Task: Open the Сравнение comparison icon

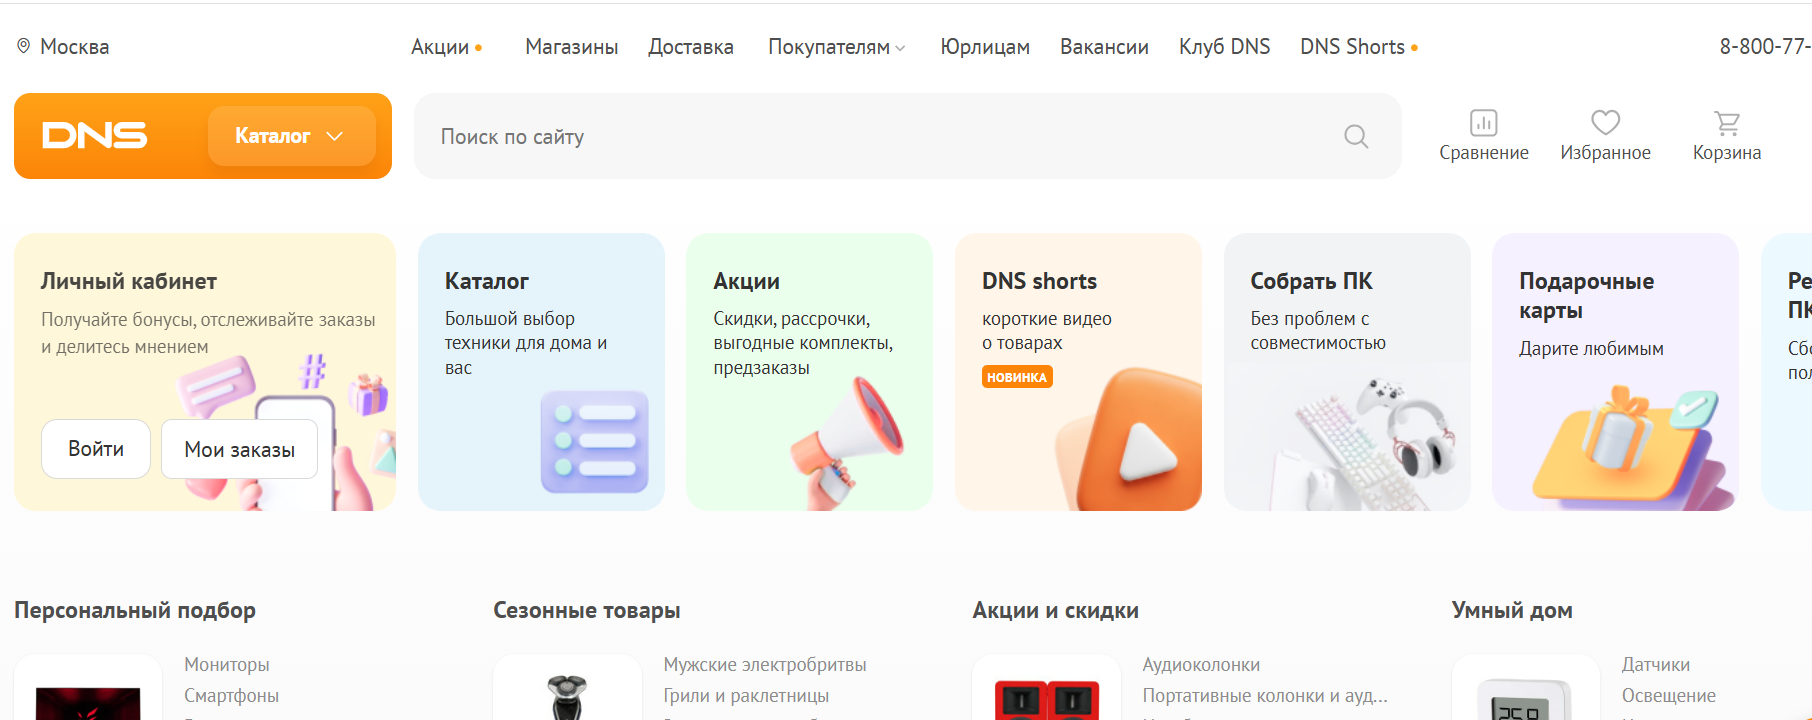Action: (x=1483, y=123)
